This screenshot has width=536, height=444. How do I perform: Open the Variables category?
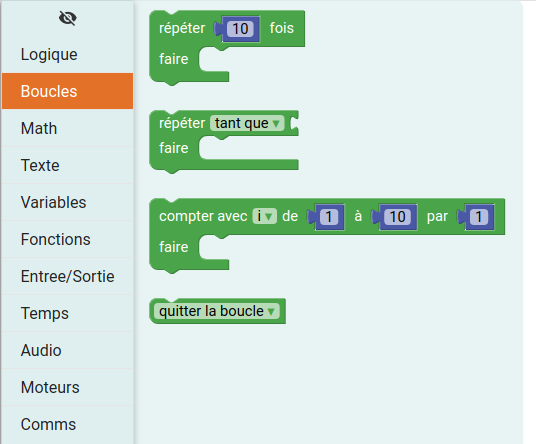[67, 202]
